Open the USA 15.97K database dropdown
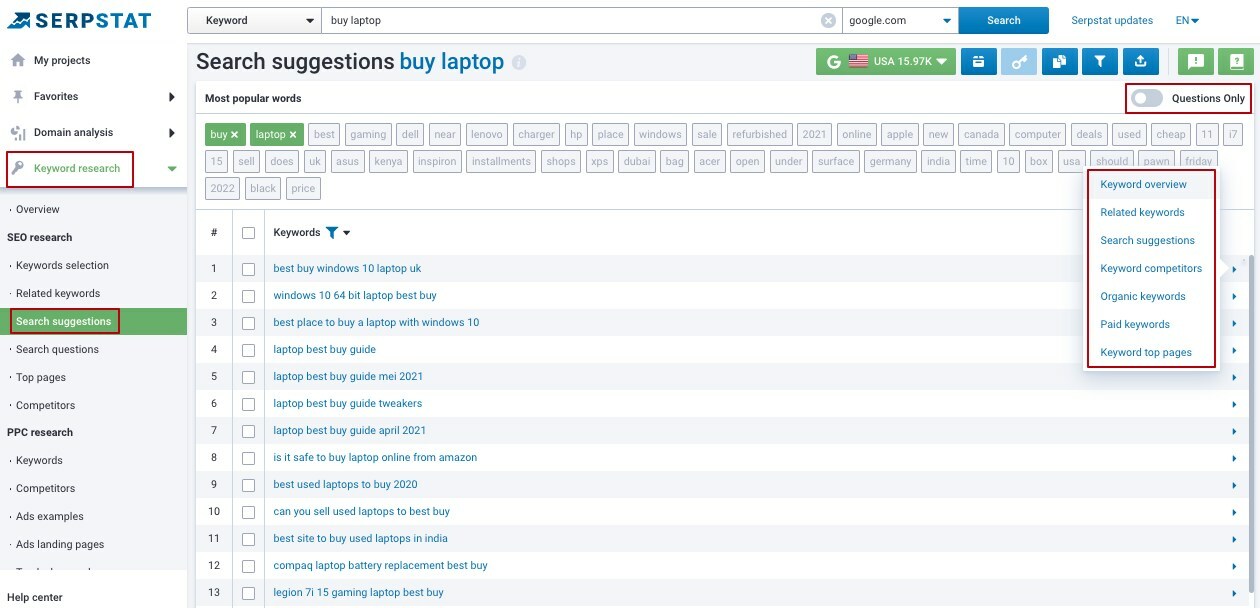 [x=885, y=62]
